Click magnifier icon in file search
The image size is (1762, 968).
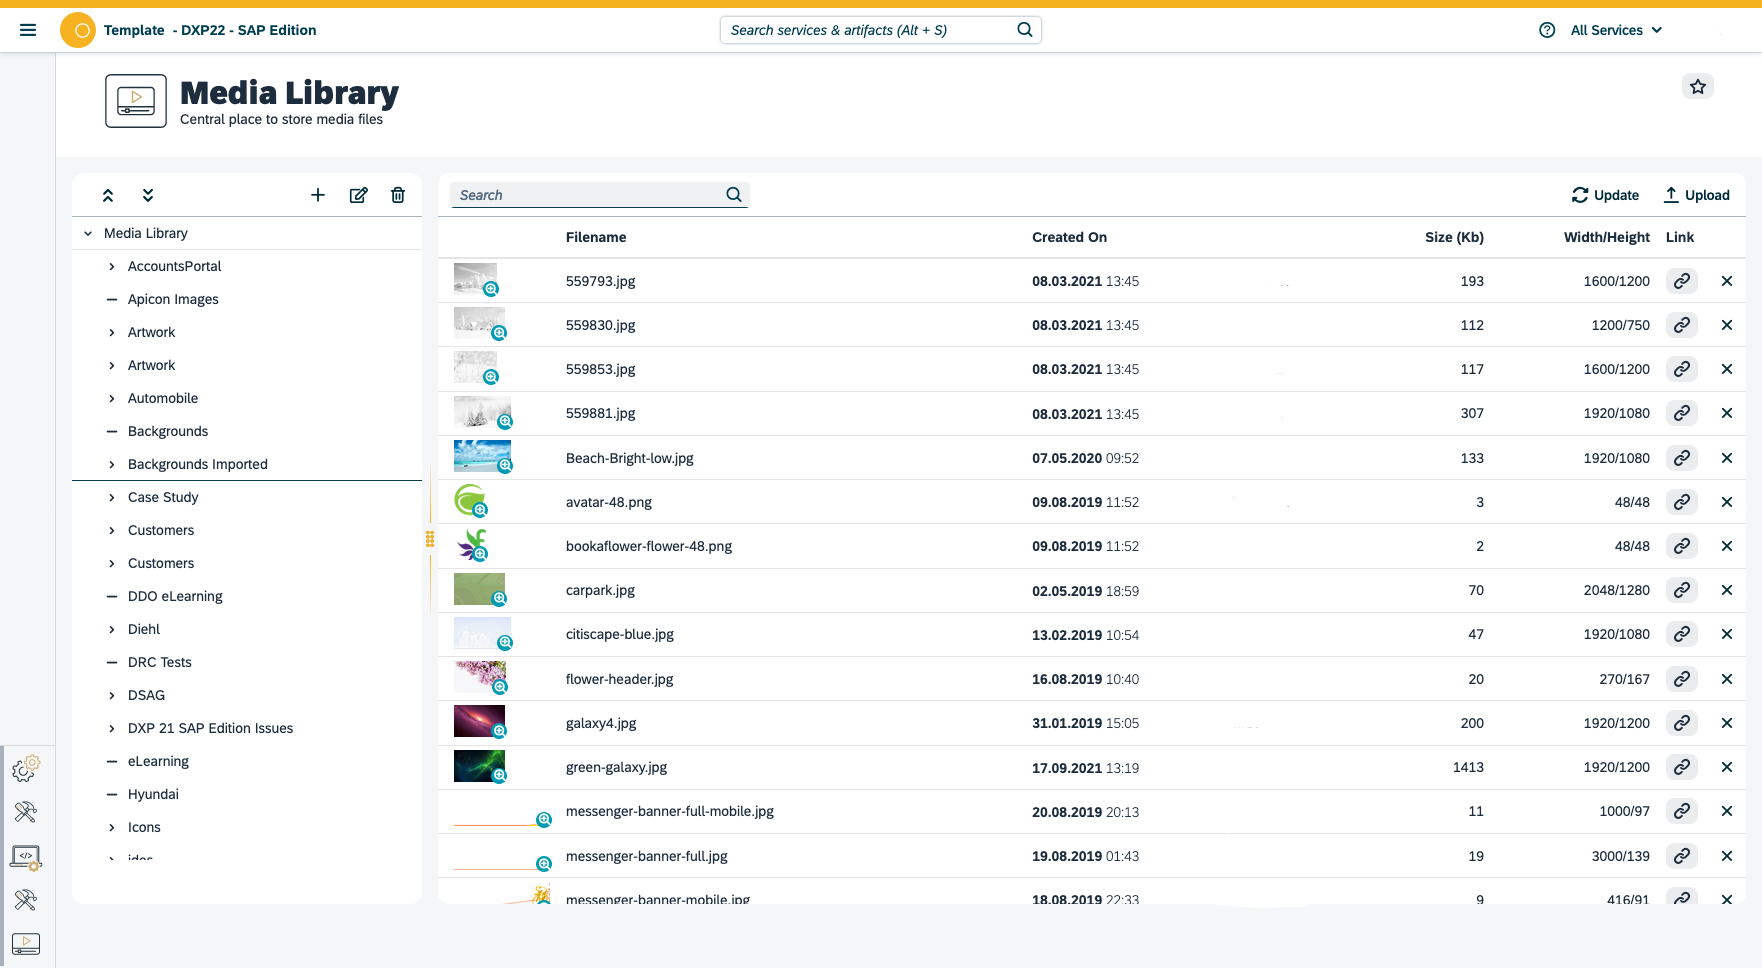click(x=734, y=195)
